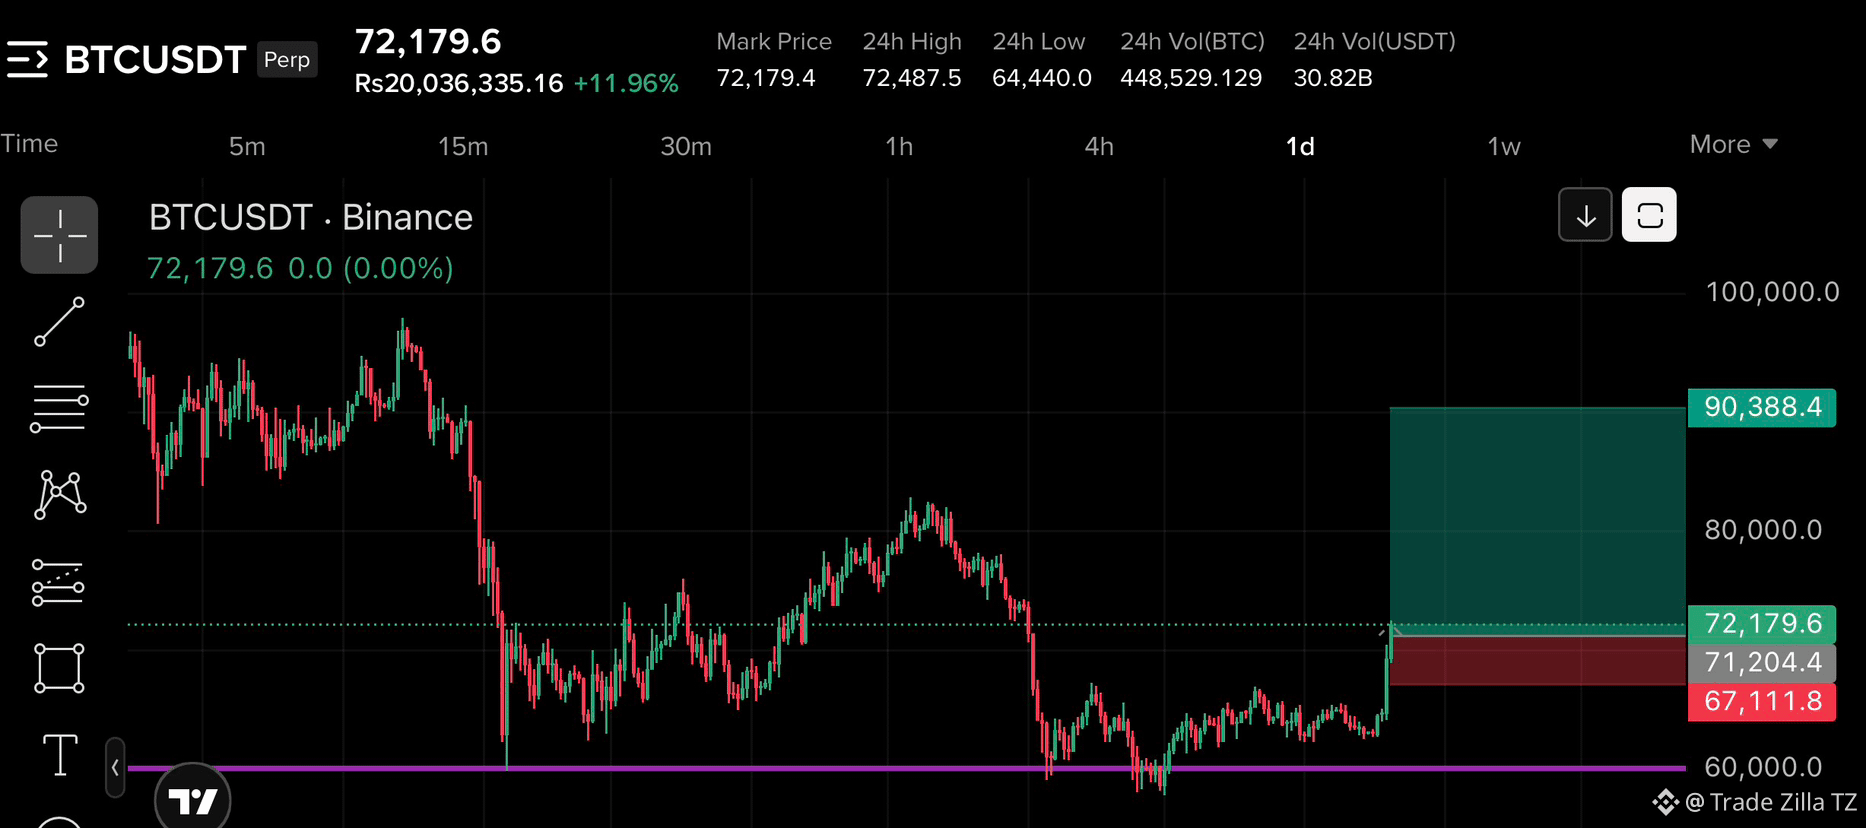1866x828 pixels.
Task: Select the rectangle shape tool
Action: pos(59,668)
